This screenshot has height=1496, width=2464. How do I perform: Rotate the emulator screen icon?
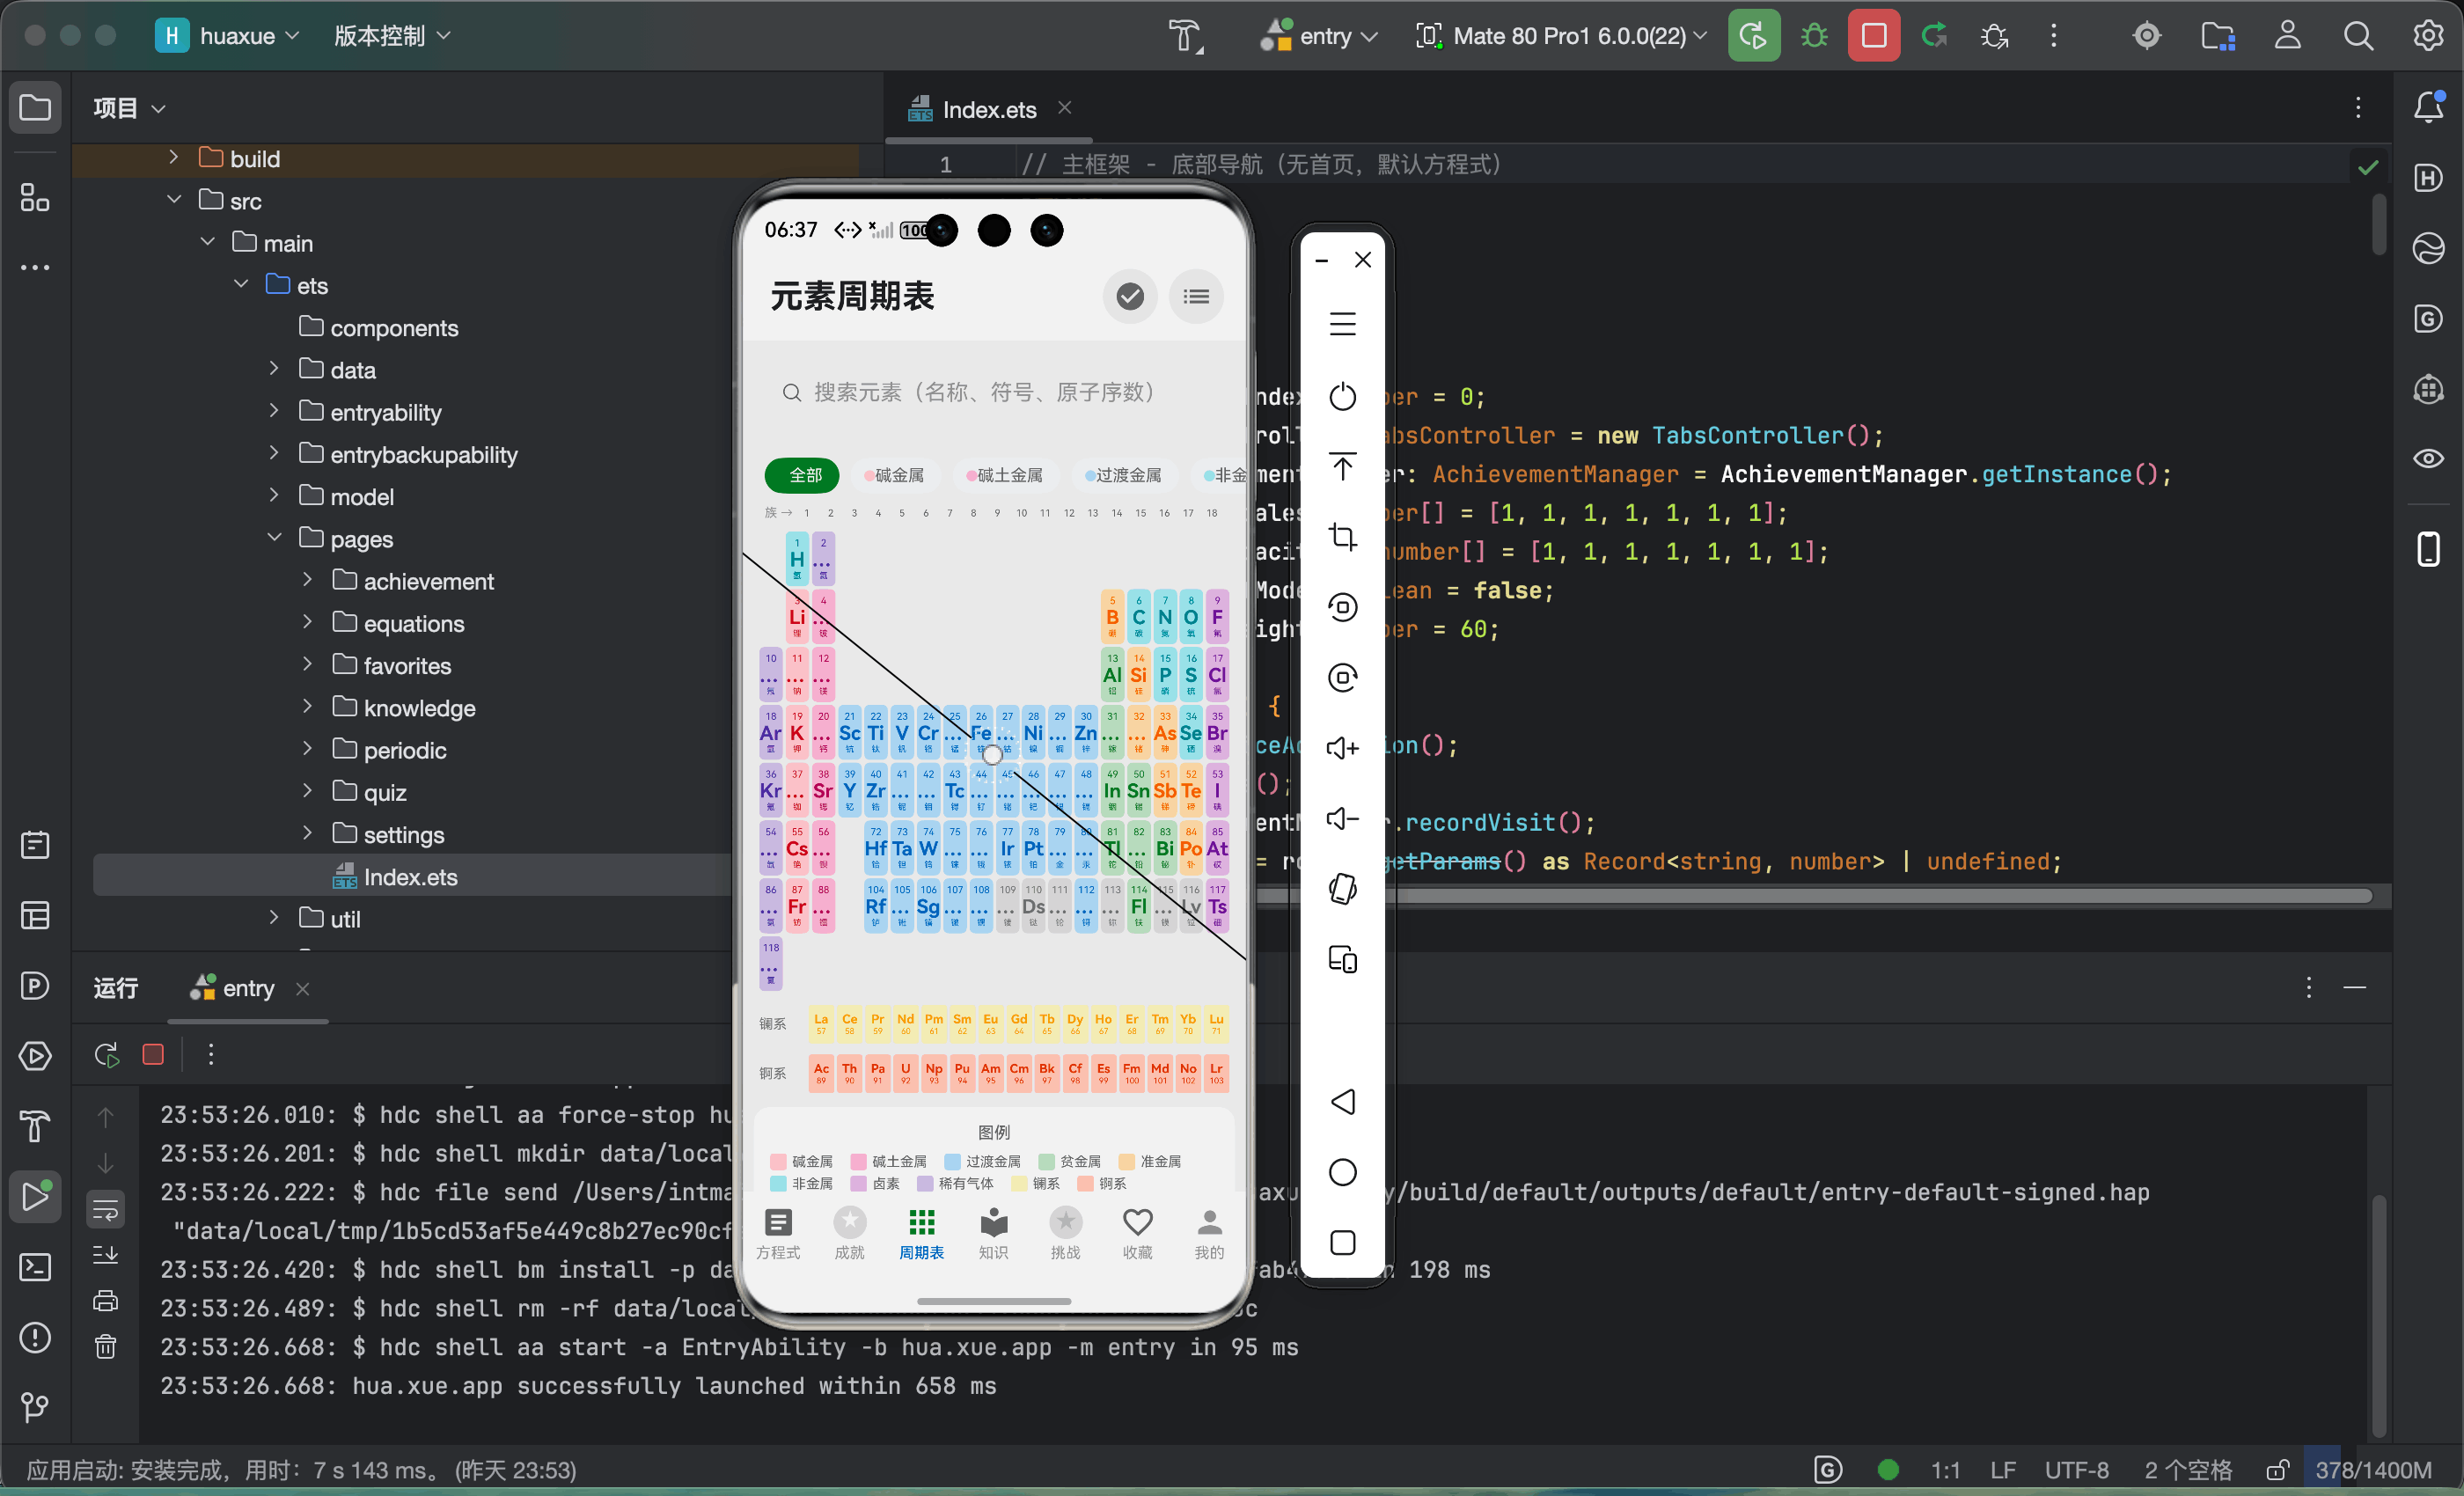click(x=1342, y=889)
